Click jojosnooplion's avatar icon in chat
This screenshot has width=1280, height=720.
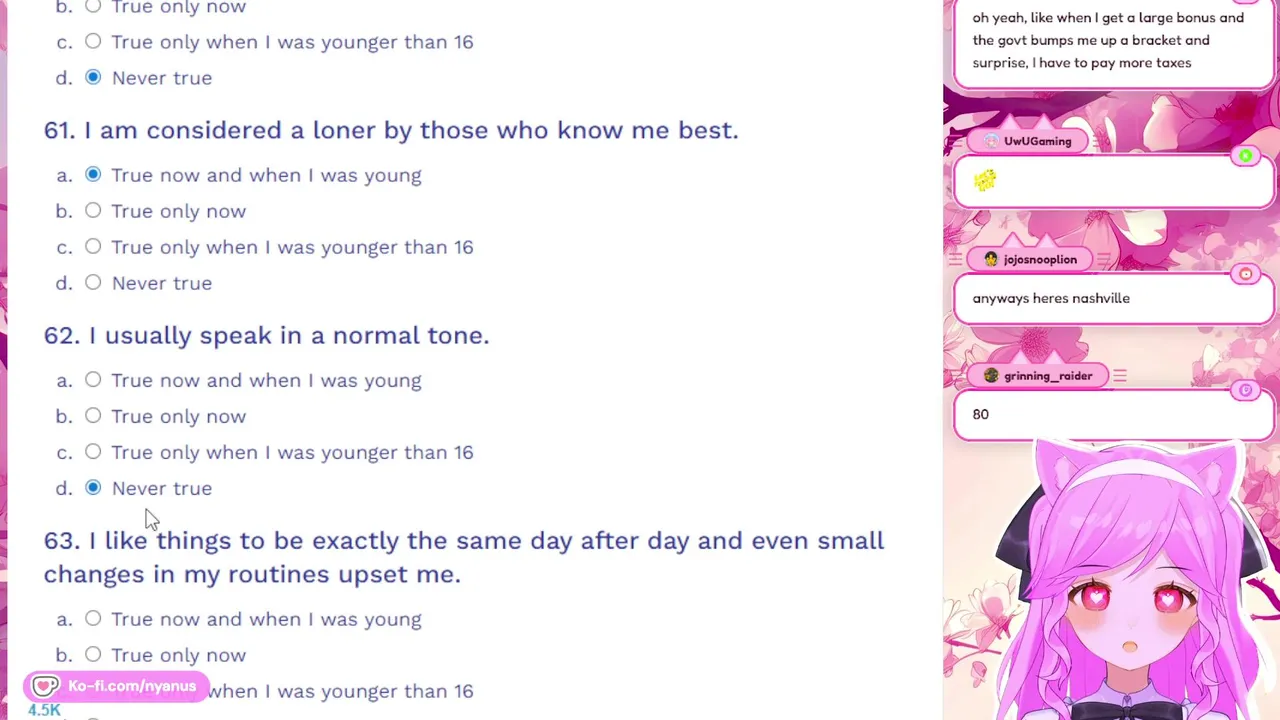pyautogui.click(x=991, y=259)
